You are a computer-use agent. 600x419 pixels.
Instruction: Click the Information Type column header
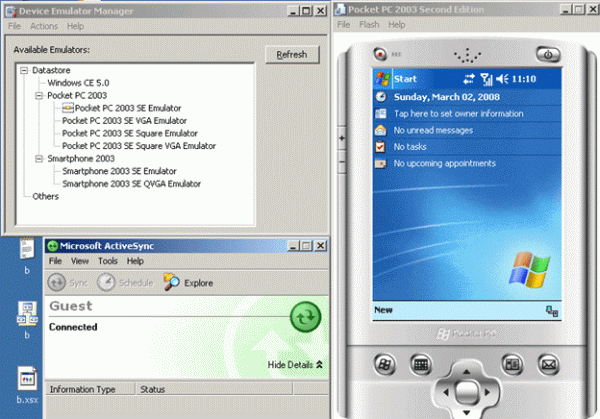(x=90, y=389)
